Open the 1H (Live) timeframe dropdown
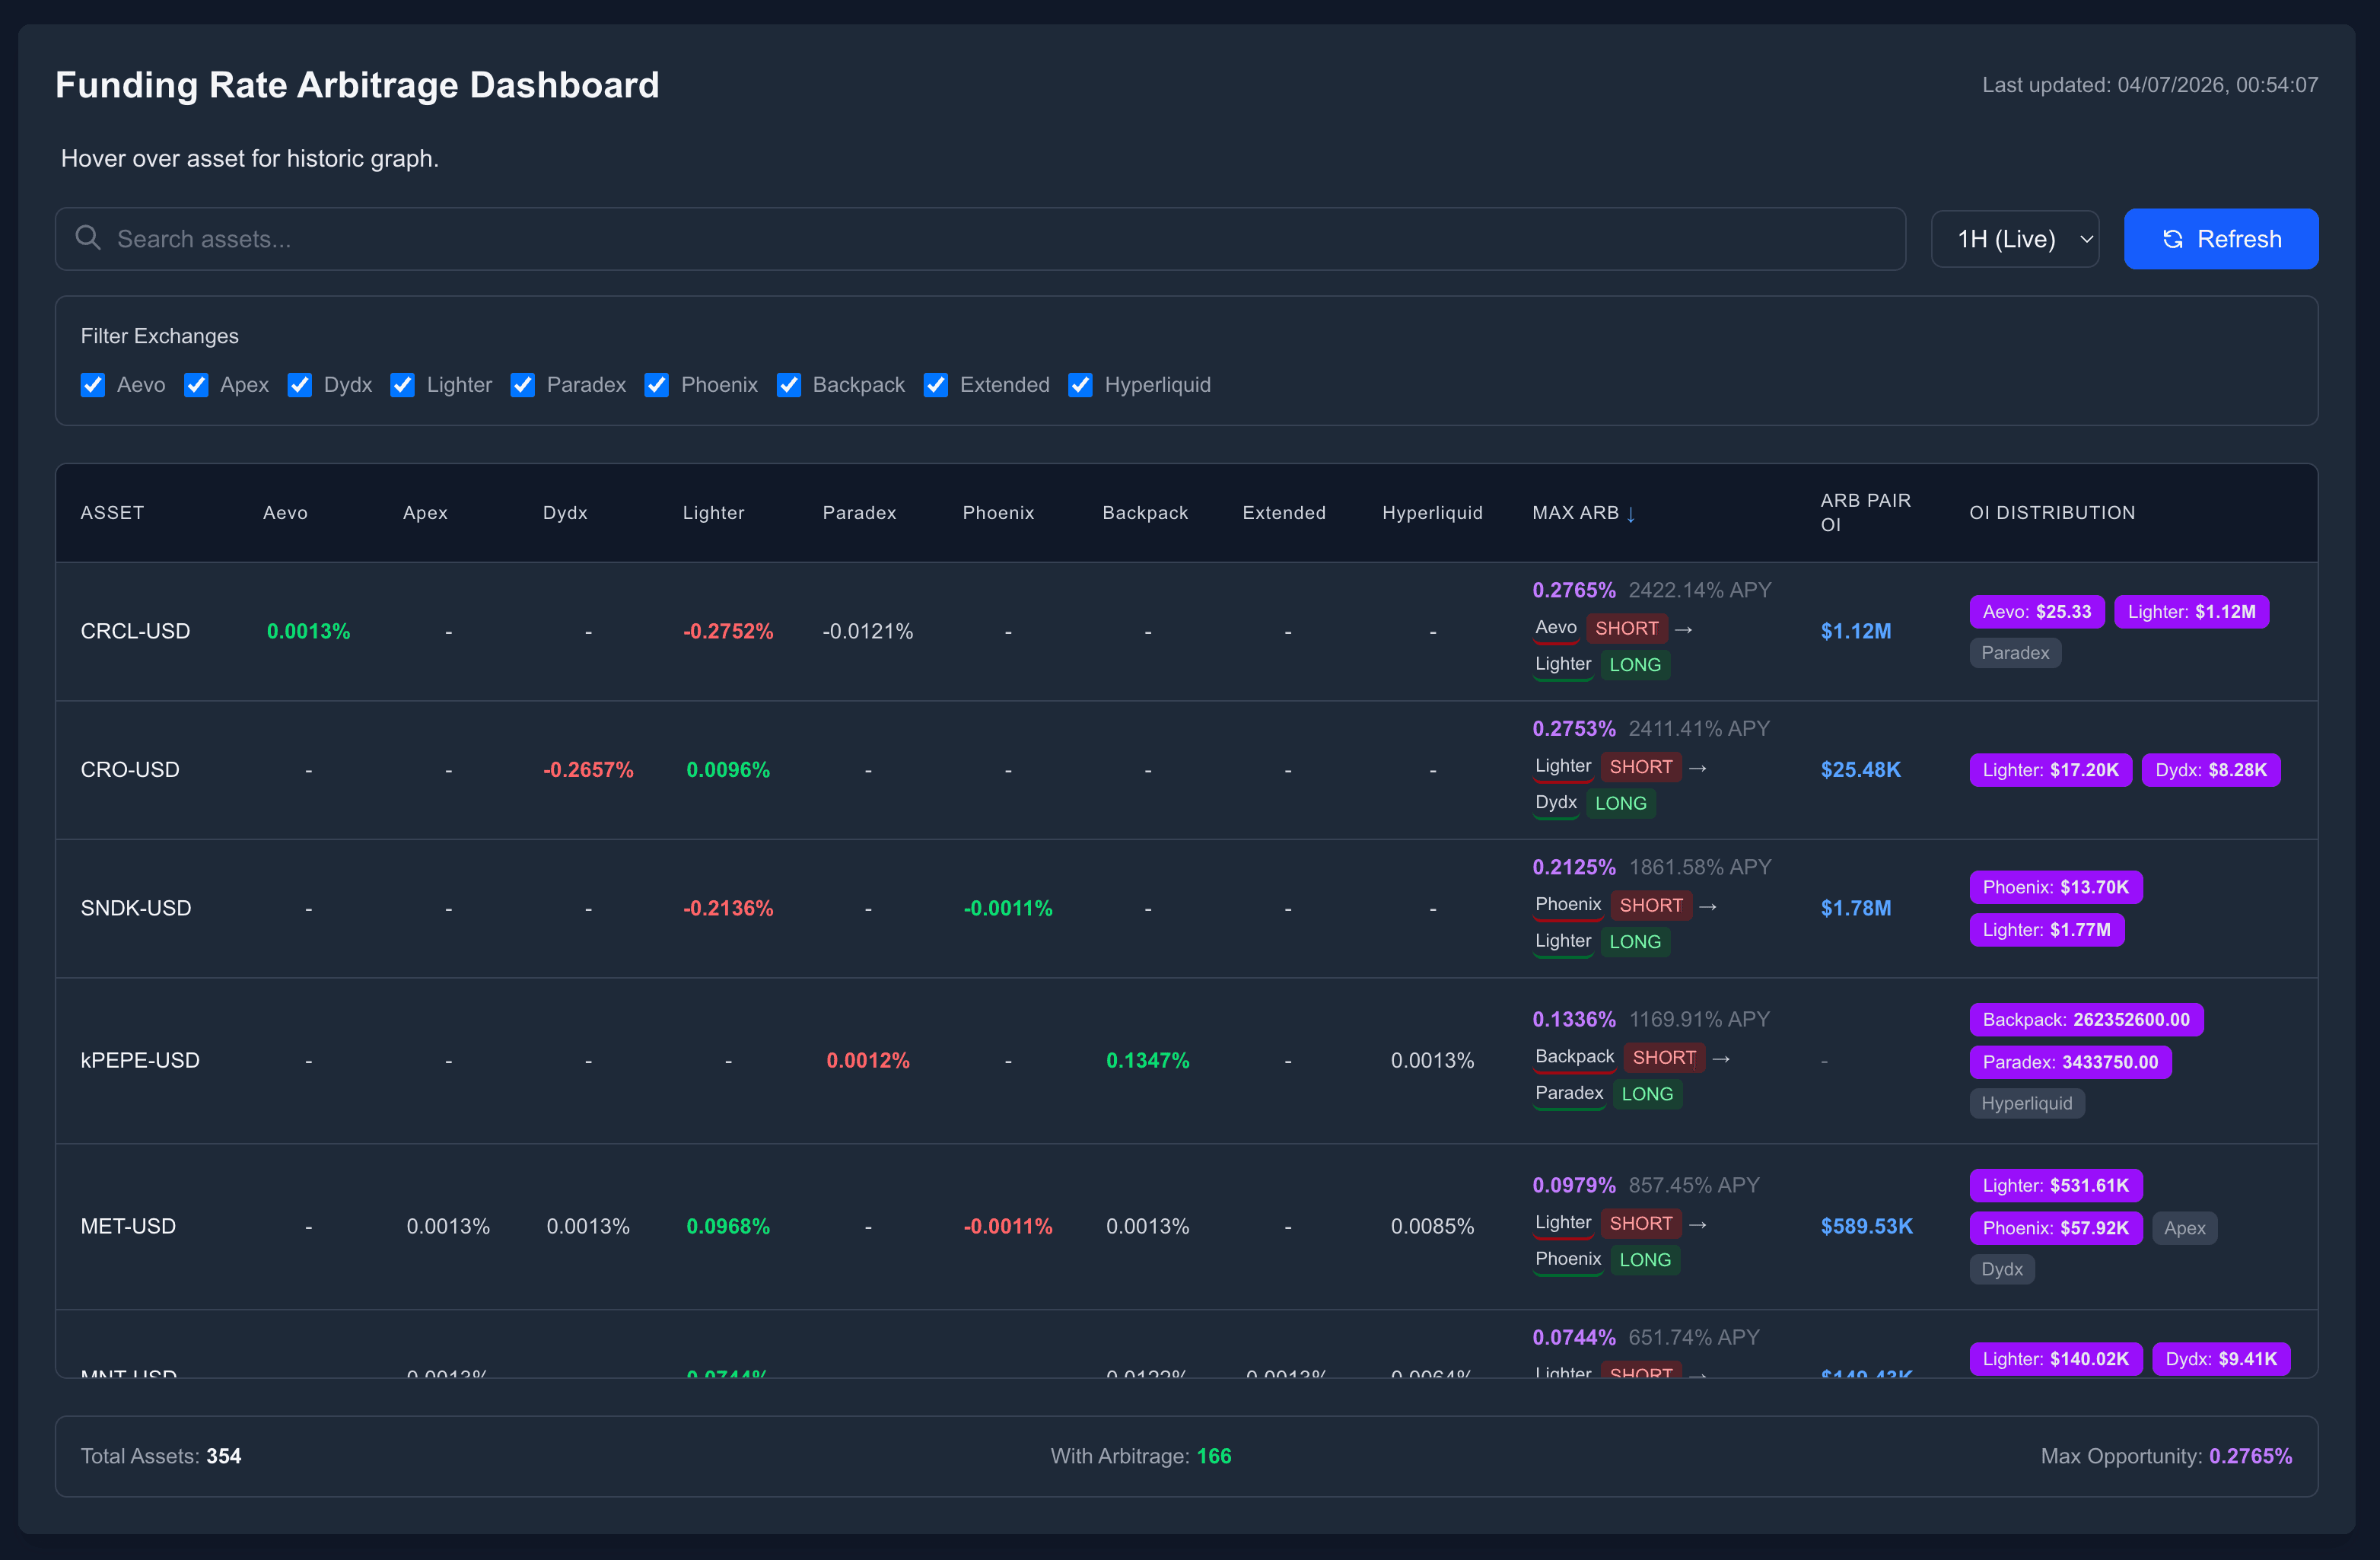This screenshot has width=2380, height=1560. 2014,239
